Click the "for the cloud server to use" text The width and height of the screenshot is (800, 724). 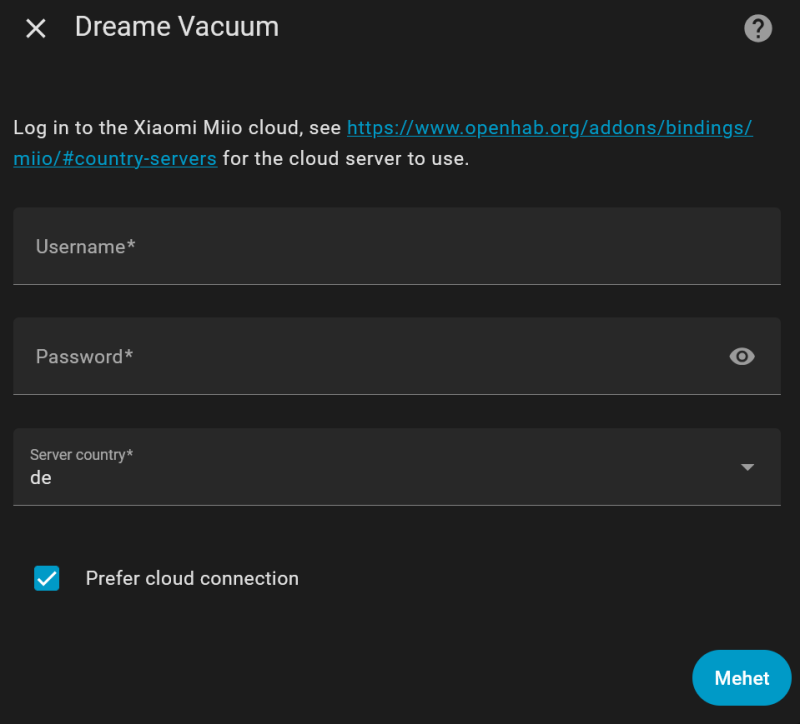(x=345, y=158)
